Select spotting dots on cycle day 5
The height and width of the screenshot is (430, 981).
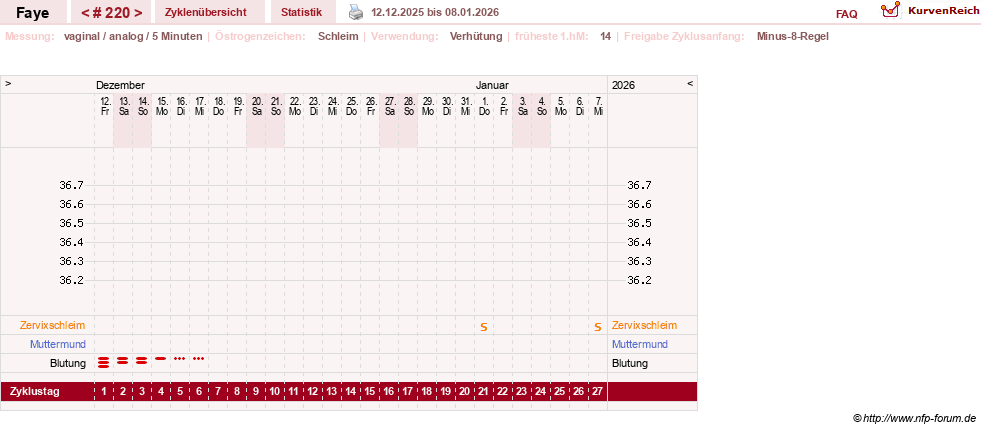(180, 359)
